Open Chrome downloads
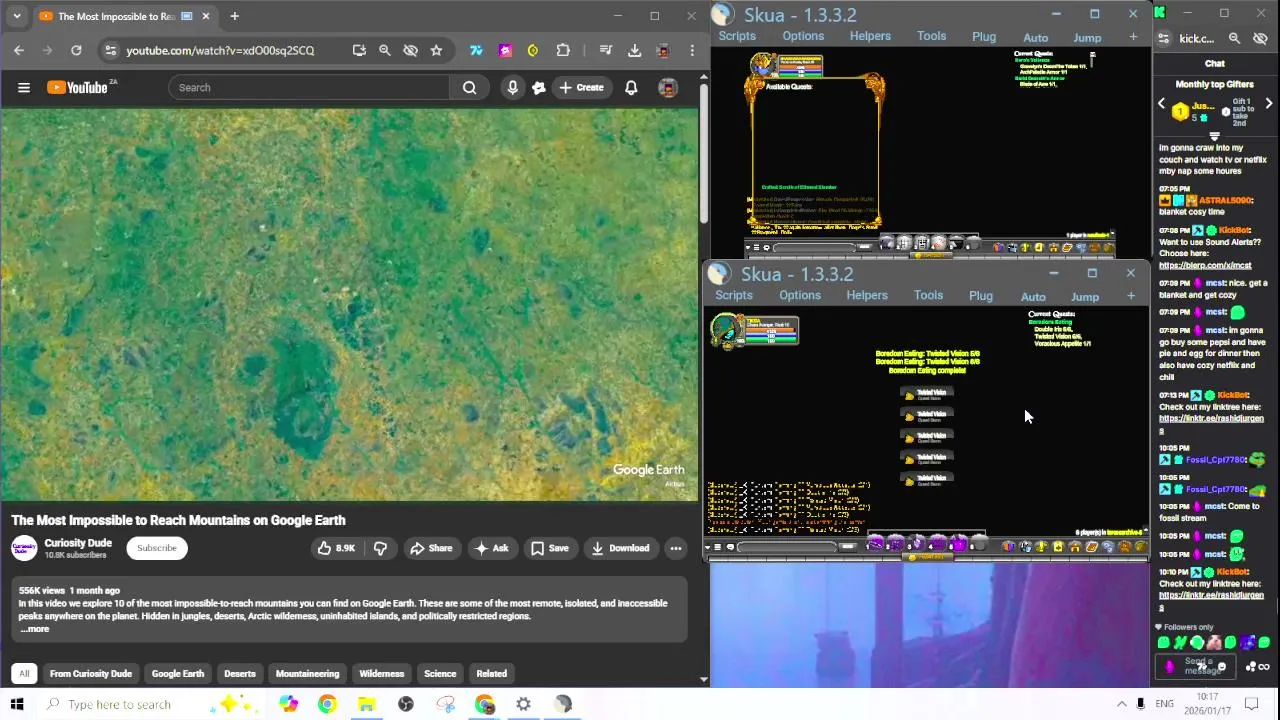The image size is (1280, 720). pos(634,50)
